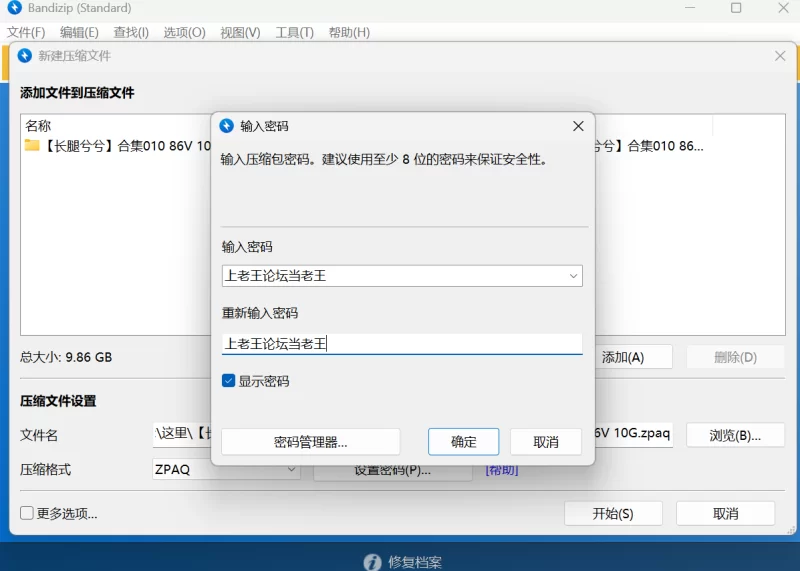Open the 文件(F) menu
Image resolution: width=800 pixels, height=571 pixels.
[x=26, y=33]
